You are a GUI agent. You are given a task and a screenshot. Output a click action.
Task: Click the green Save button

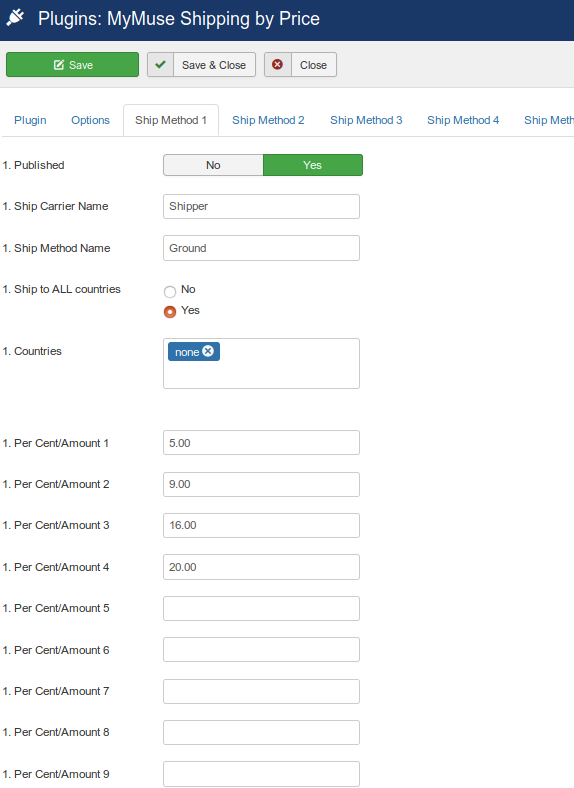click(x=72, y=65)
